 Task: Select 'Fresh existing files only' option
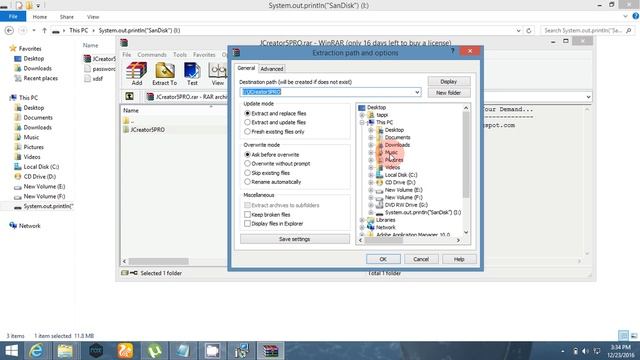(x=247, y=131)
